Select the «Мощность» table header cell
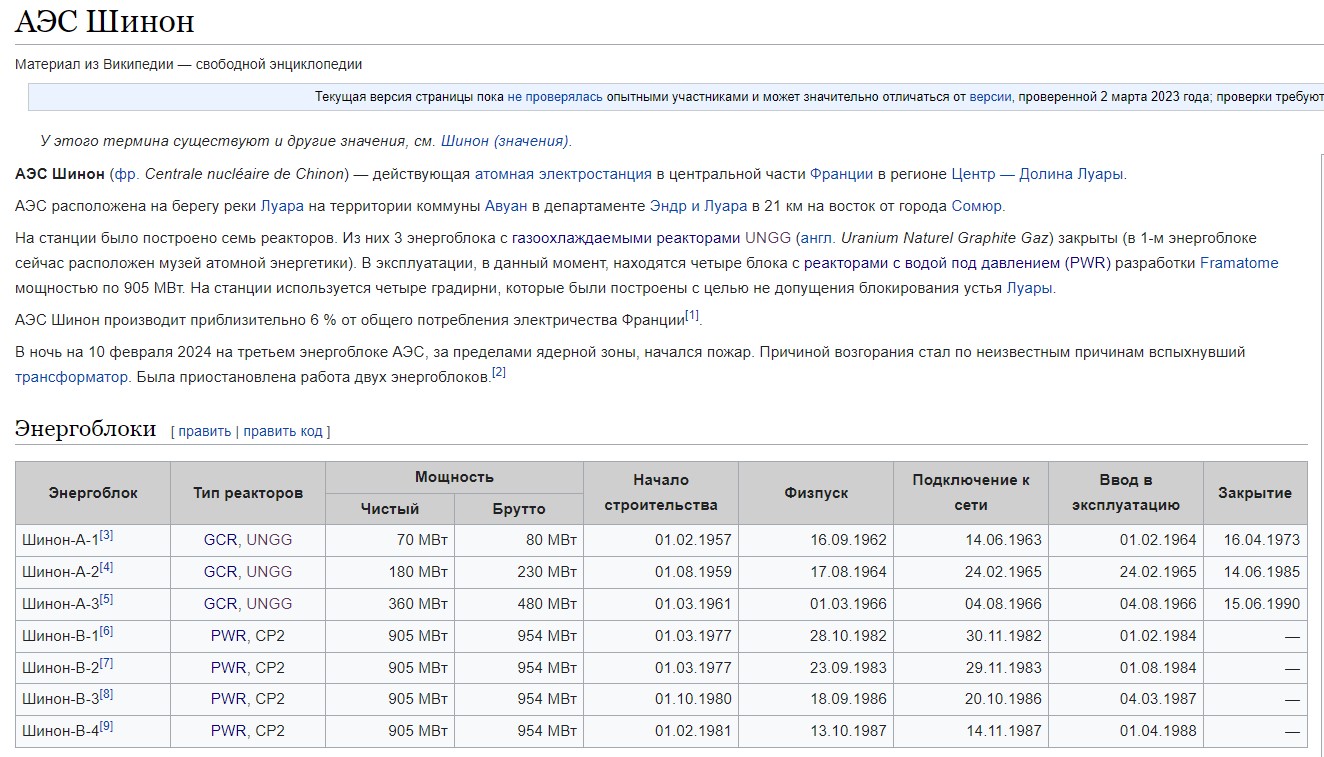Viewport: 1324px width, 757px height. click(x=454, y=477)
